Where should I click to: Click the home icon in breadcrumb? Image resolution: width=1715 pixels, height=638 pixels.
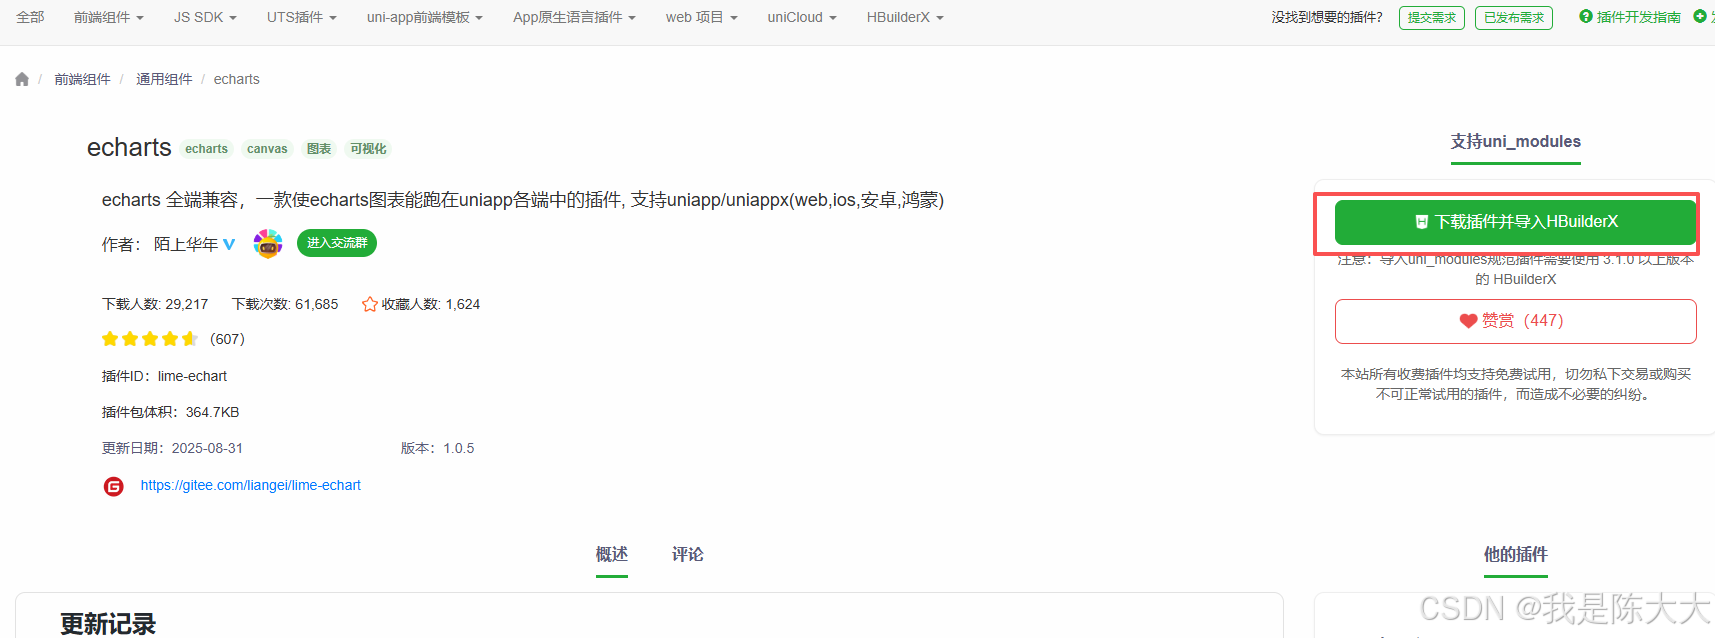[x=22, y=79]
